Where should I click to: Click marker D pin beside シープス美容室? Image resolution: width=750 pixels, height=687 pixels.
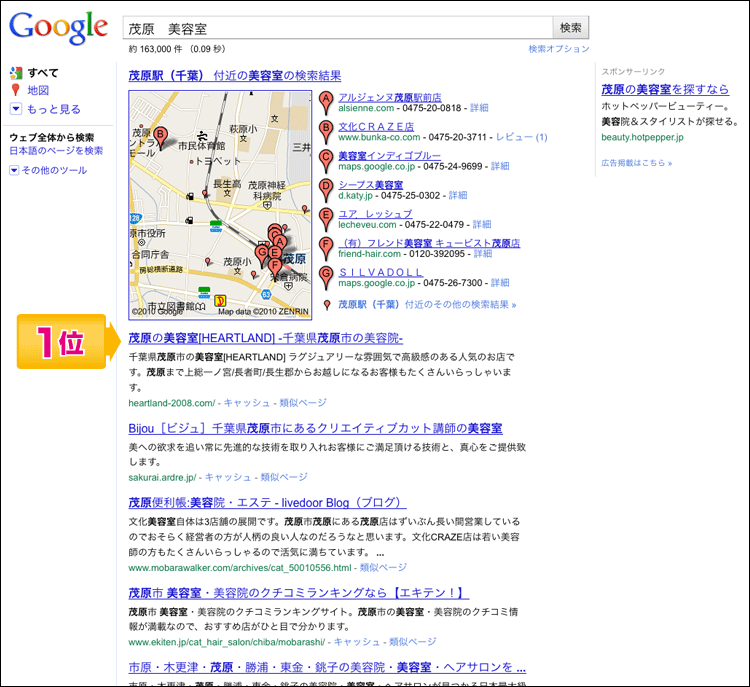tap(326, 190)
